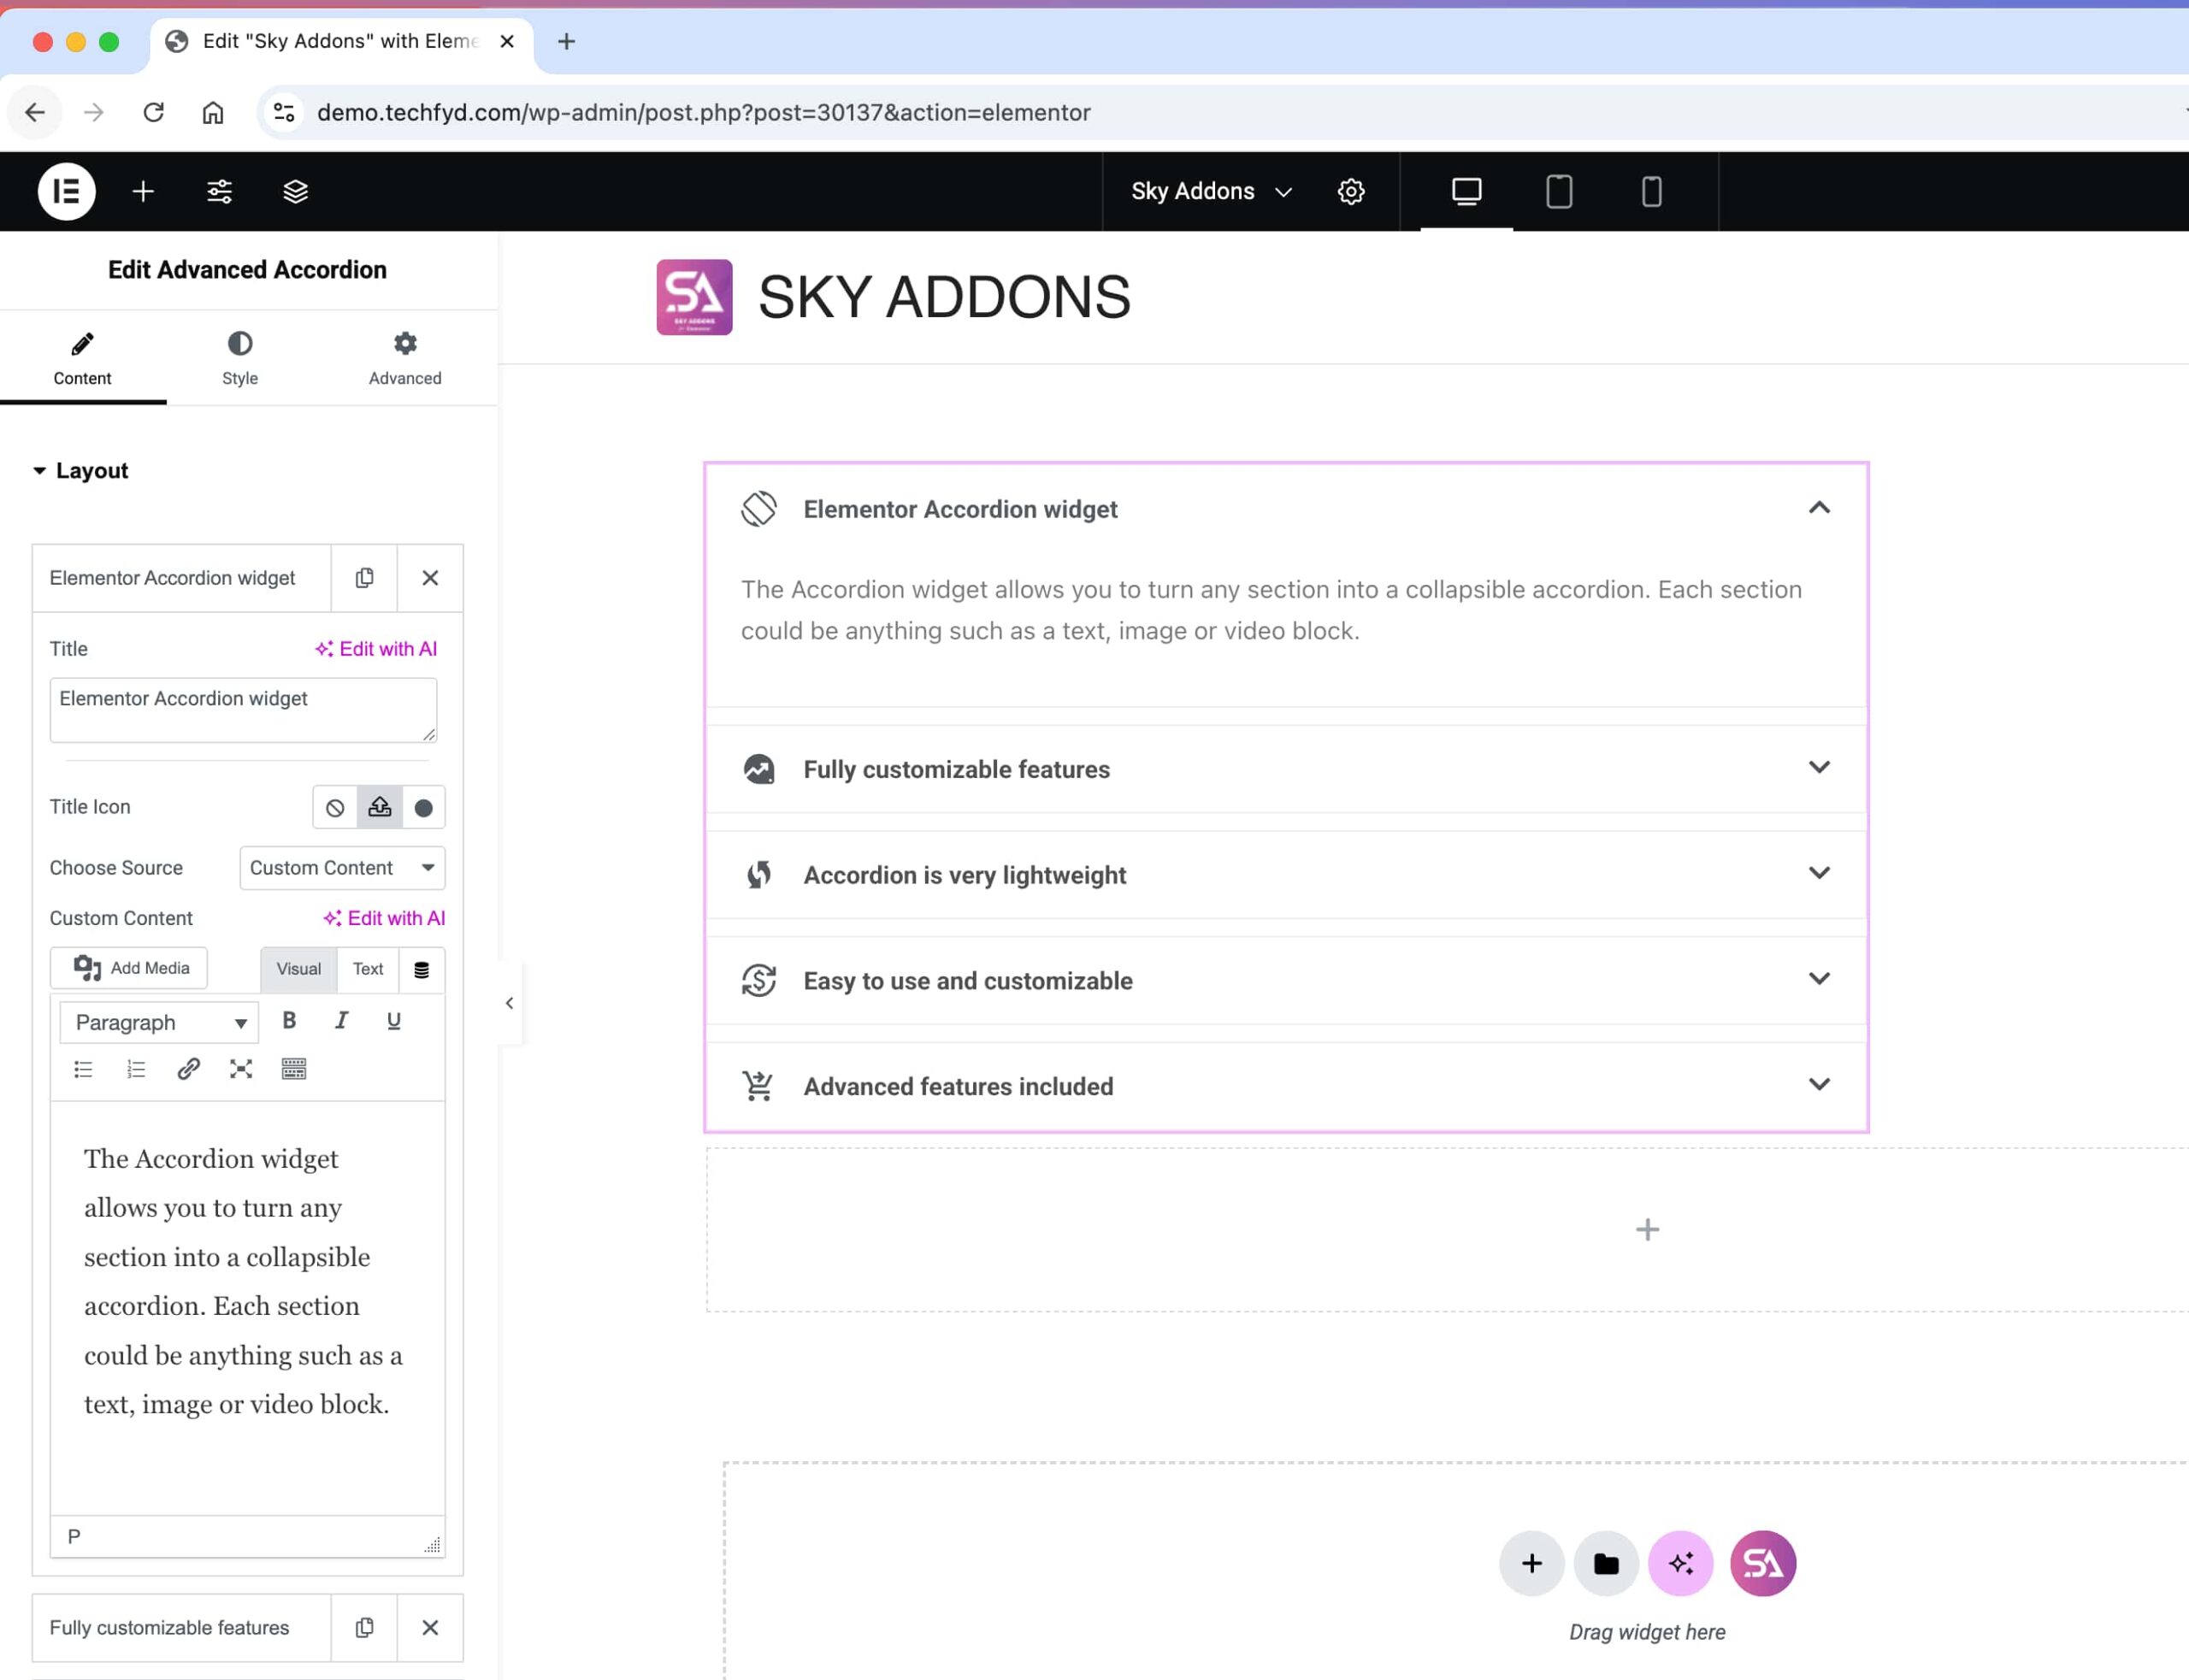
Task: Toggle italic formatting
Action: [341, 1020]
